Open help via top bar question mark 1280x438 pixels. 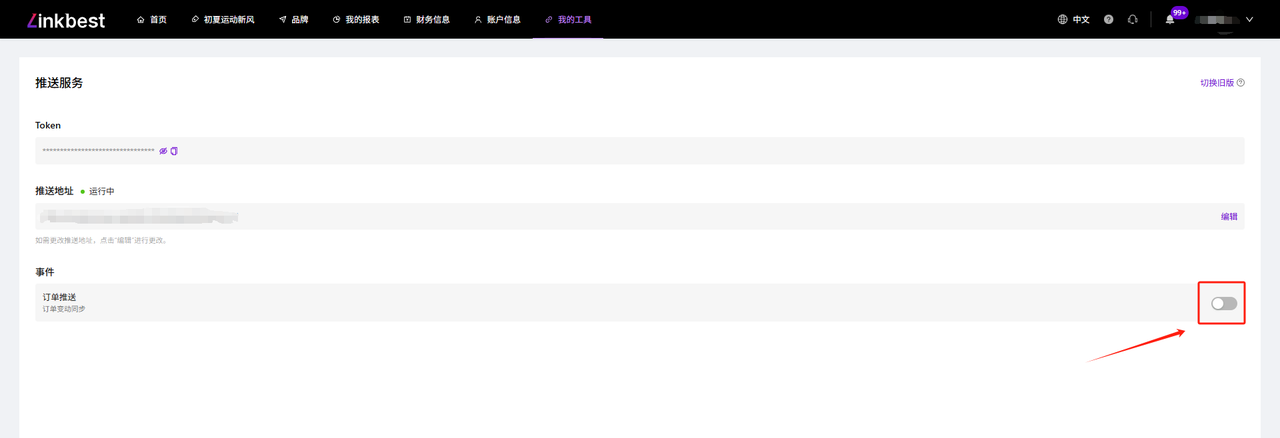click(1108, 20)
